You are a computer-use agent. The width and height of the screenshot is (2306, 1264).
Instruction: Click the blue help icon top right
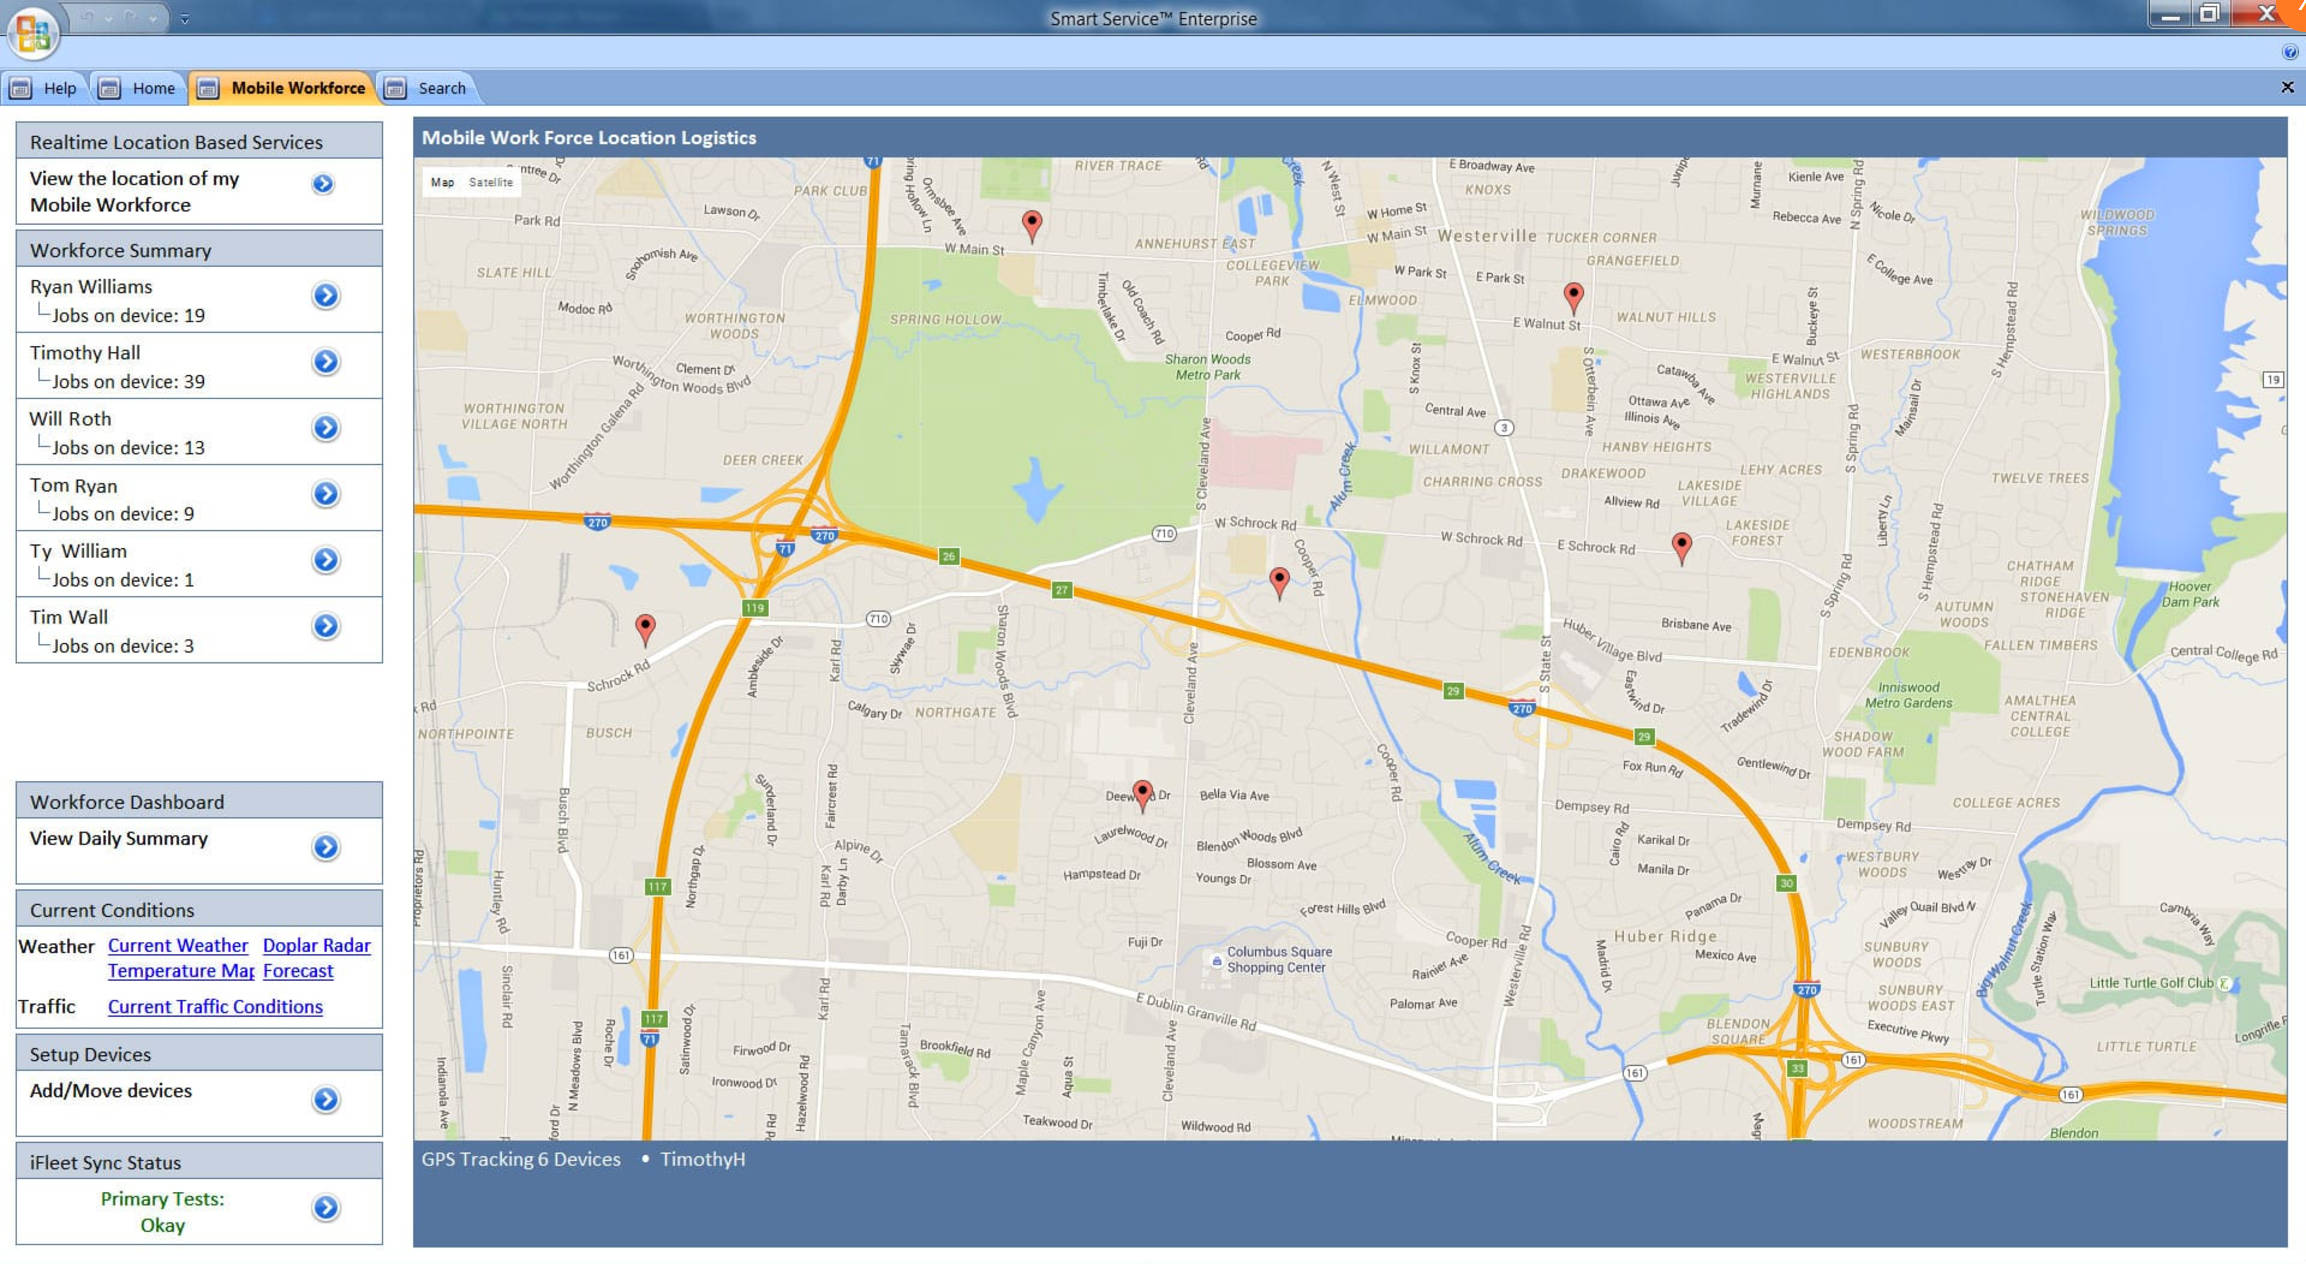tap(2289, 52)
